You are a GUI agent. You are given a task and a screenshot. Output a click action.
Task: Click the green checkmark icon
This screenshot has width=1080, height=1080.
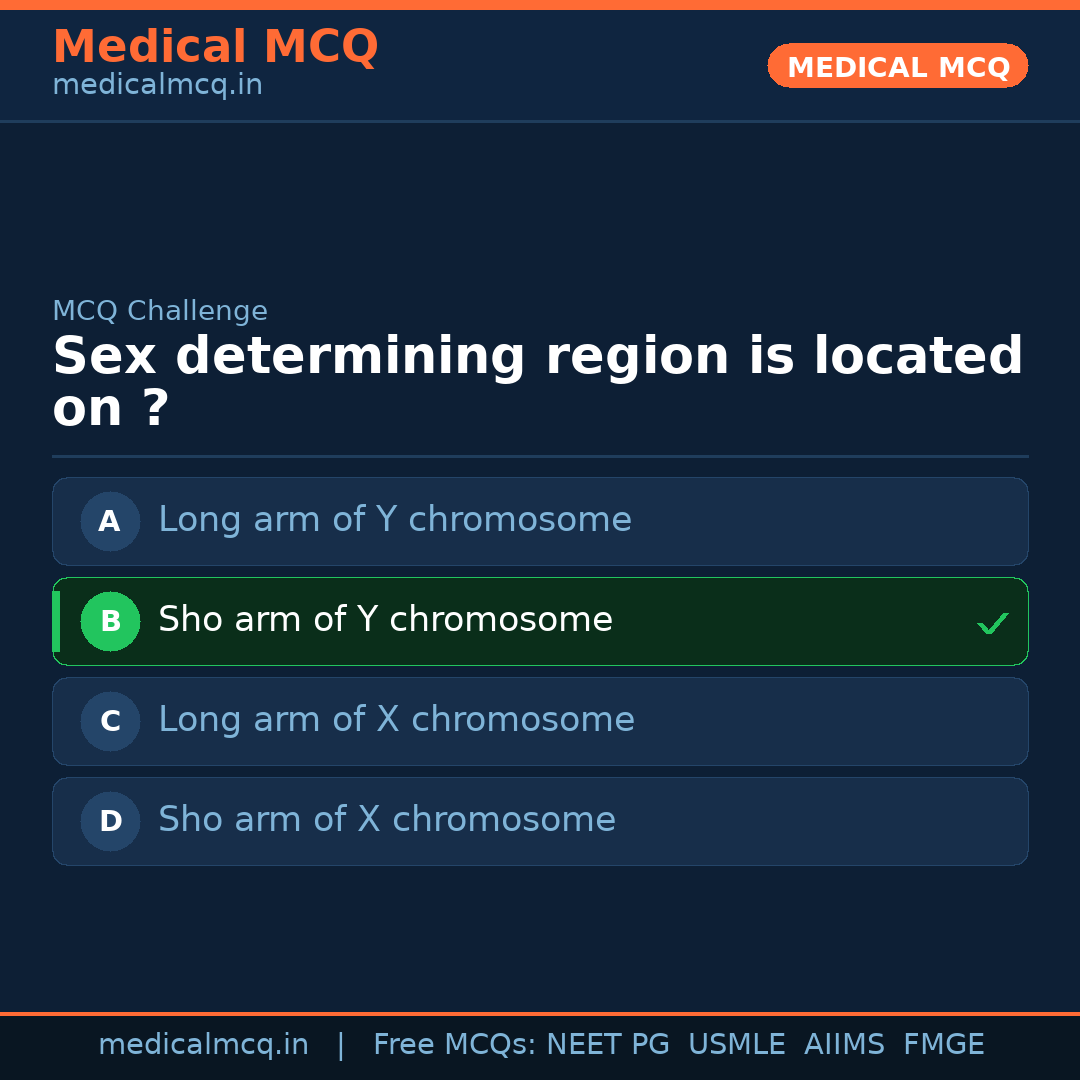pos(992,623)
